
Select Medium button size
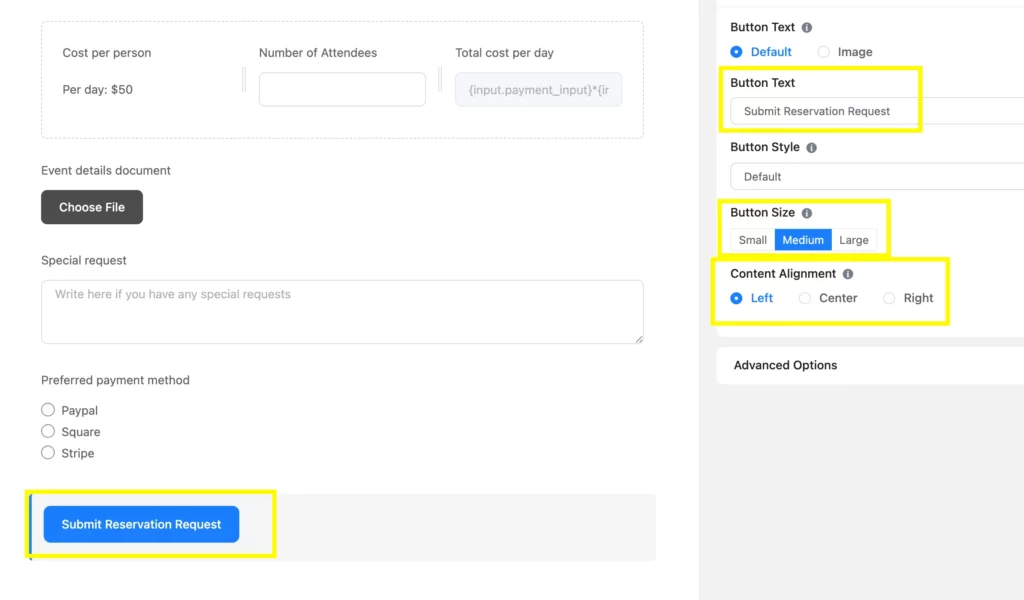[x=803, y=240]
